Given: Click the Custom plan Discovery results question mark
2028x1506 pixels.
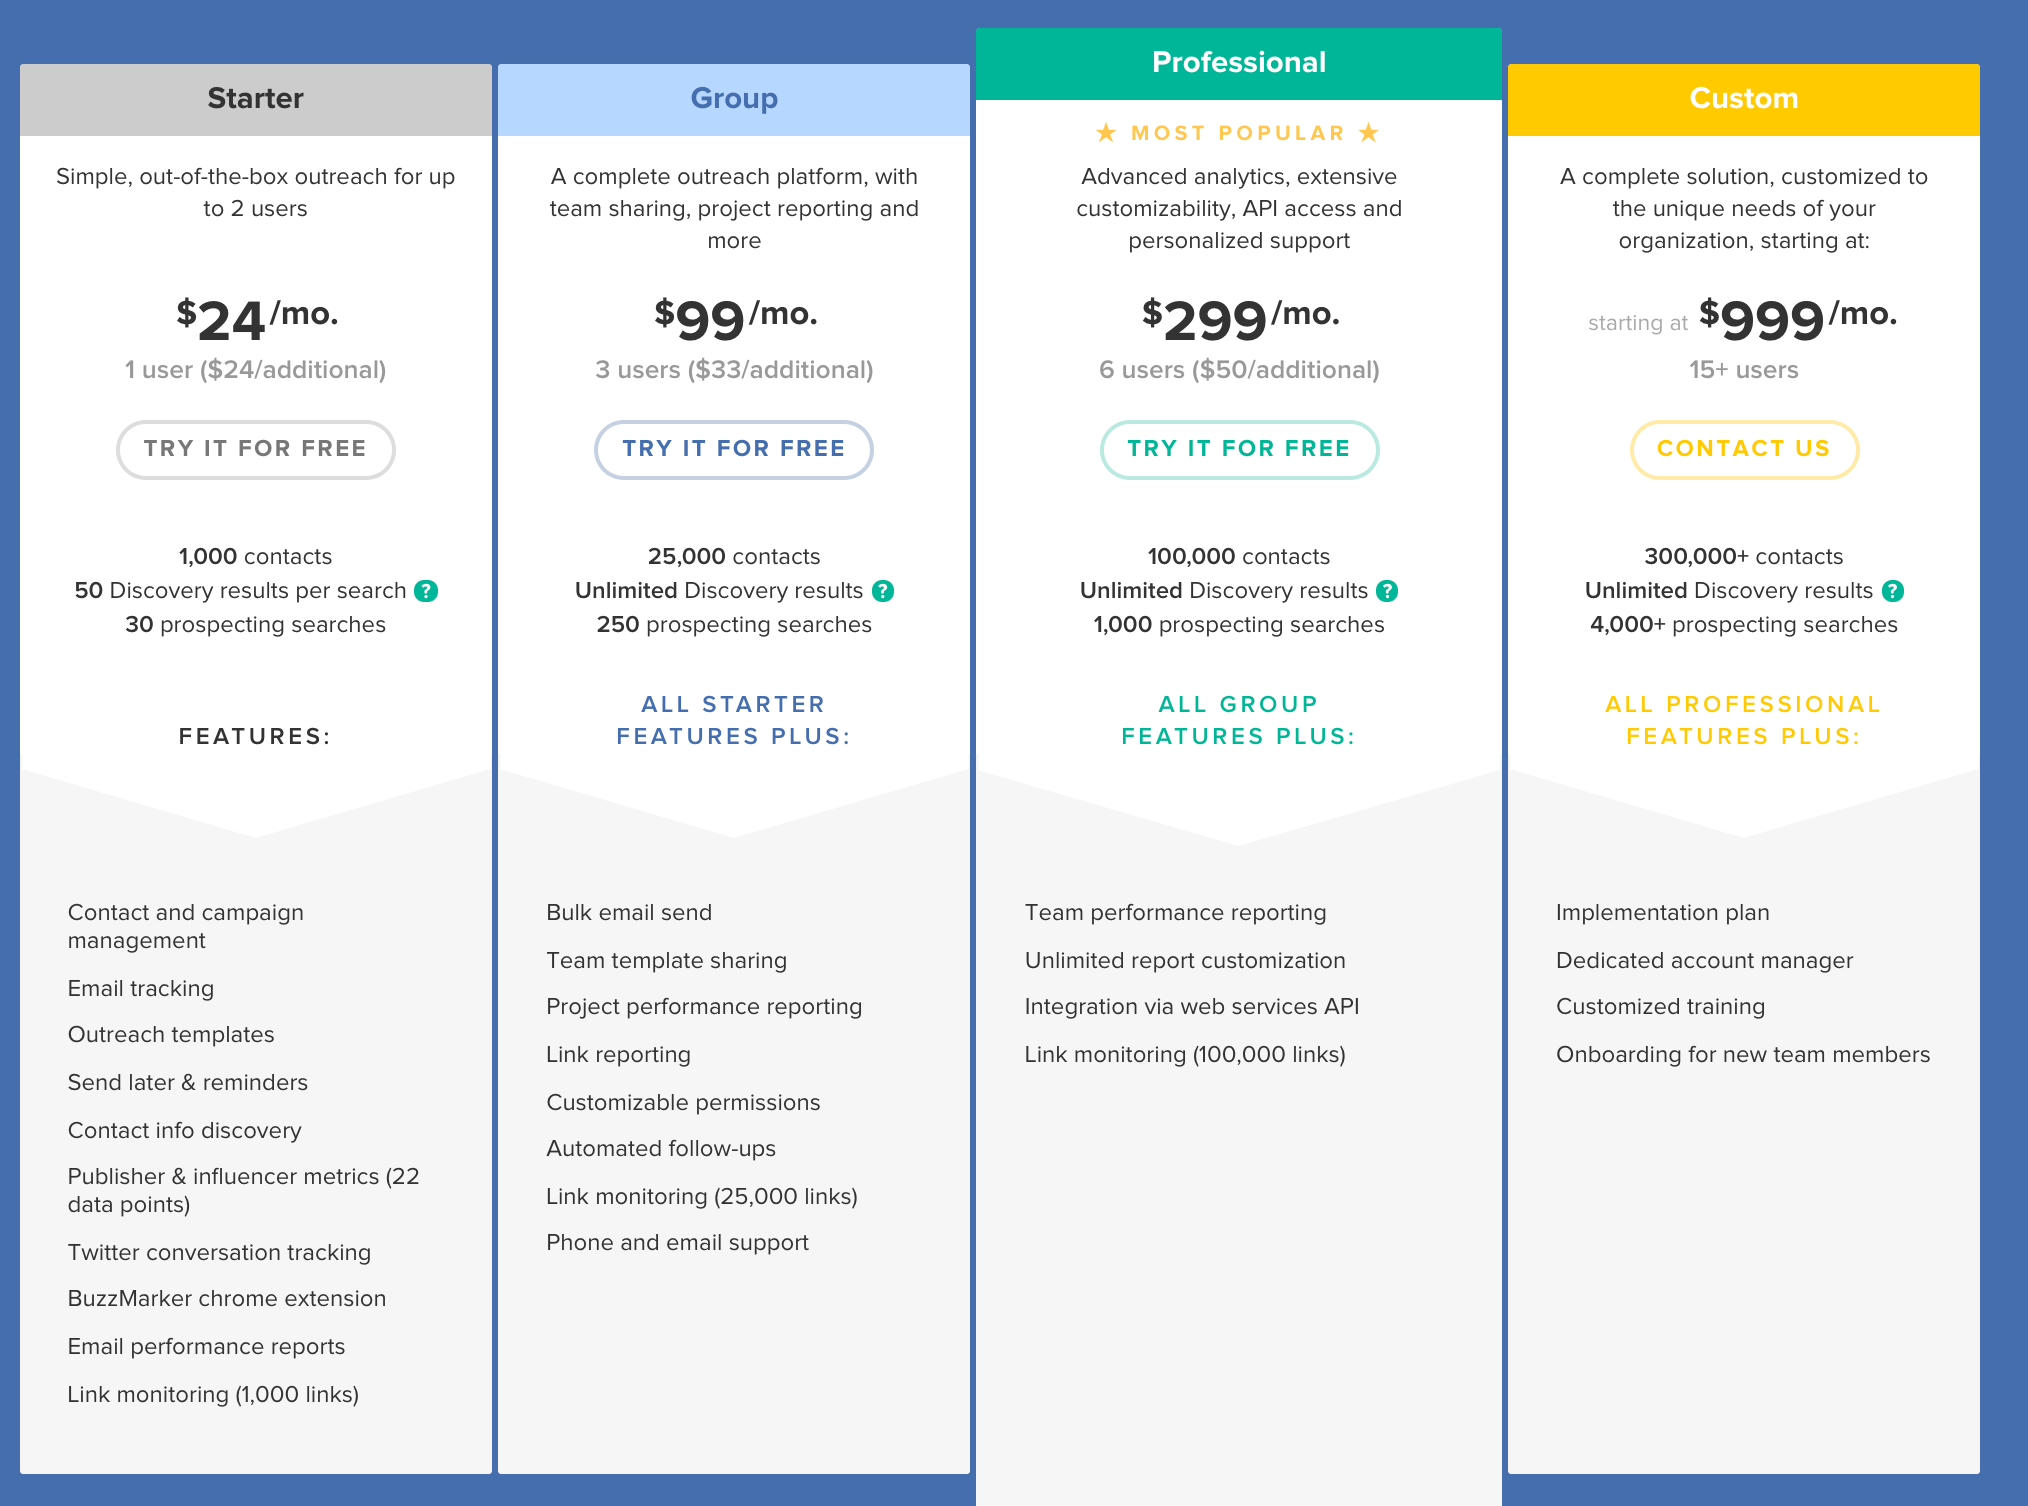Looking at the screenshot, I should pos(1893,591).
